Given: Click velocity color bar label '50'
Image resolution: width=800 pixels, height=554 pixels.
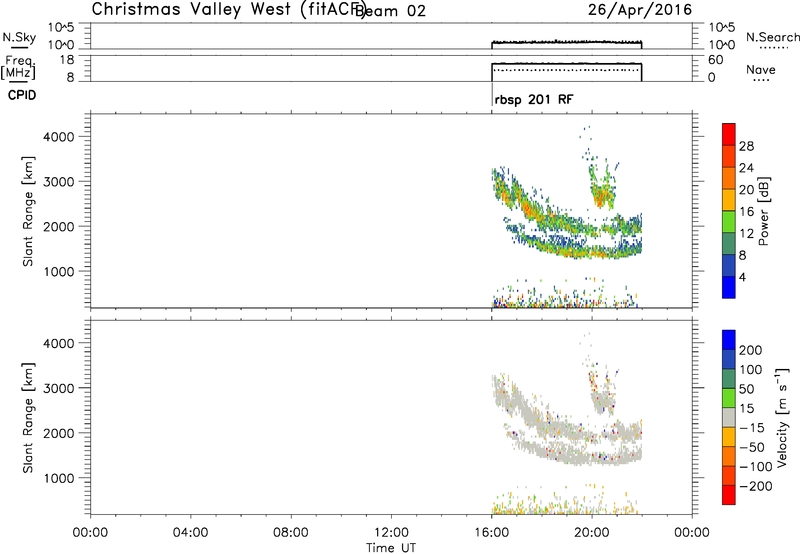Looking at the screenshot, I should 746,389.
